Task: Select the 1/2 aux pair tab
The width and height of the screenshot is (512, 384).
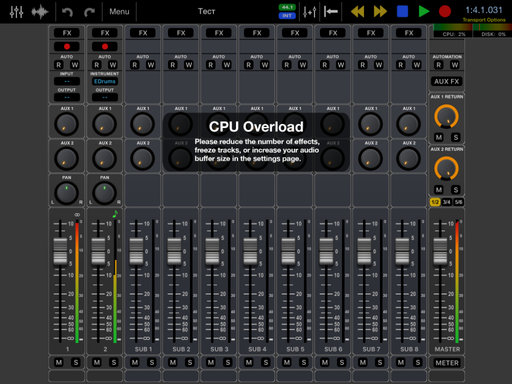Action: tap(435, 202)
